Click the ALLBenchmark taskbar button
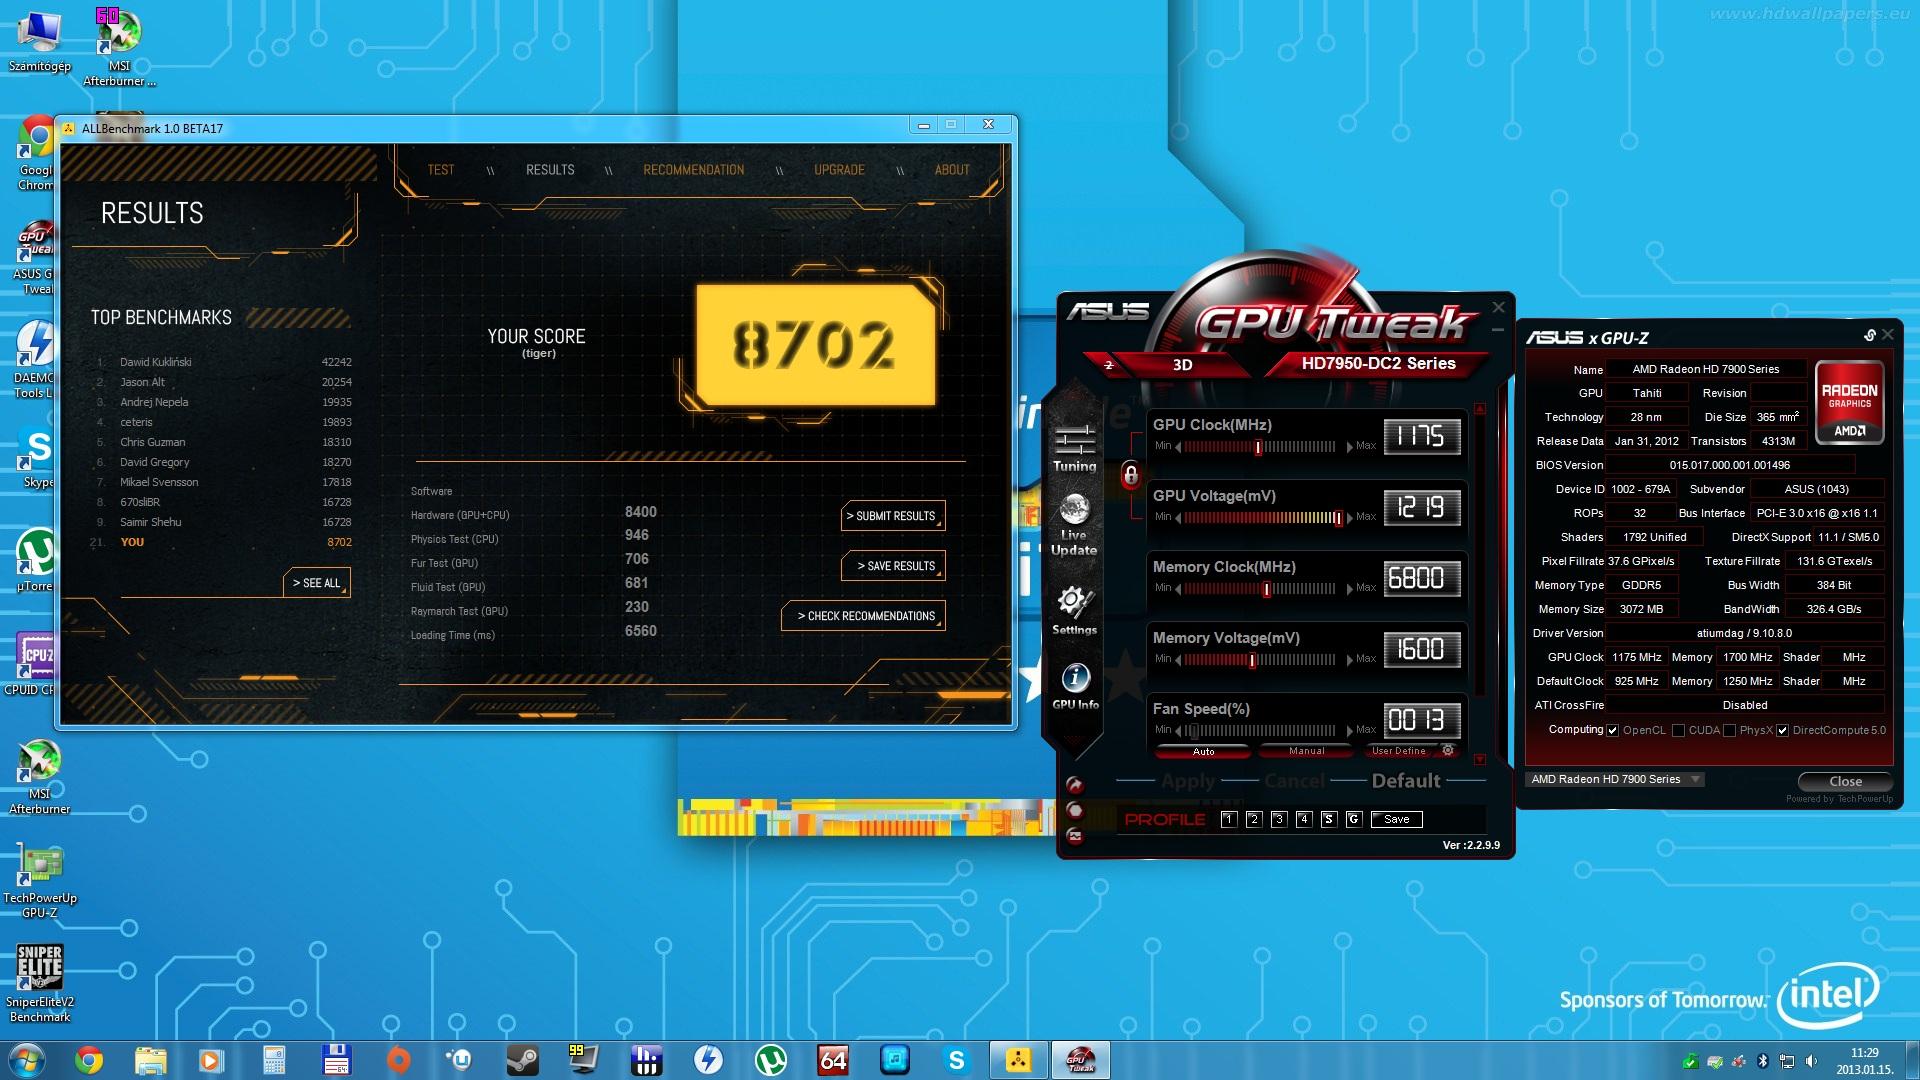This screenshot has width=1920, height=1080. pos(1019,1060)
